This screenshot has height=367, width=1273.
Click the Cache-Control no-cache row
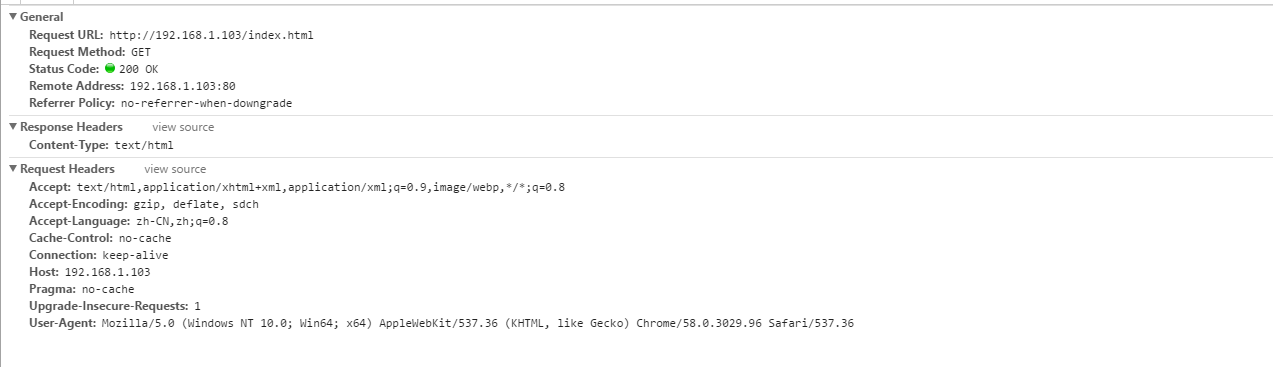[x=100, y=238]
